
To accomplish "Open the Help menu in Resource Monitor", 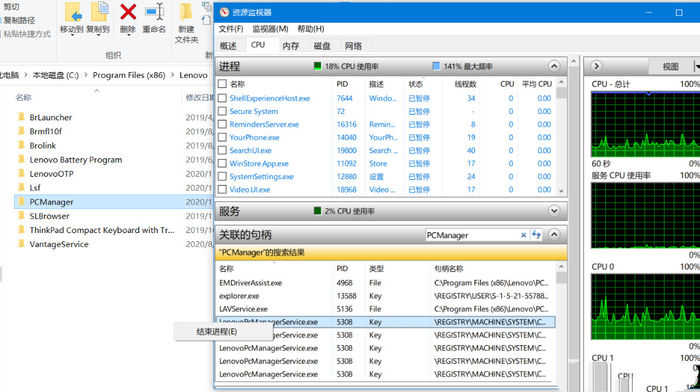I will coord(311,29).
